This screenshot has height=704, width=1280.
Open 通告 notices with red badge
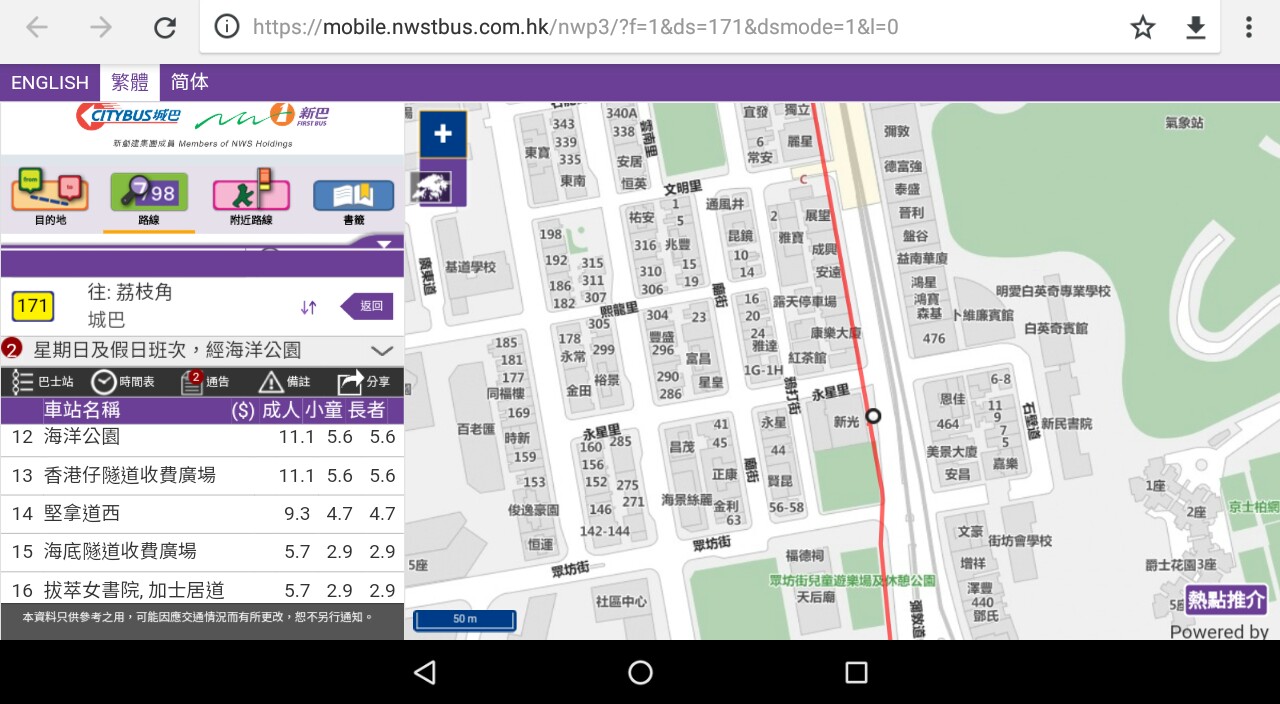click(205, 382)
